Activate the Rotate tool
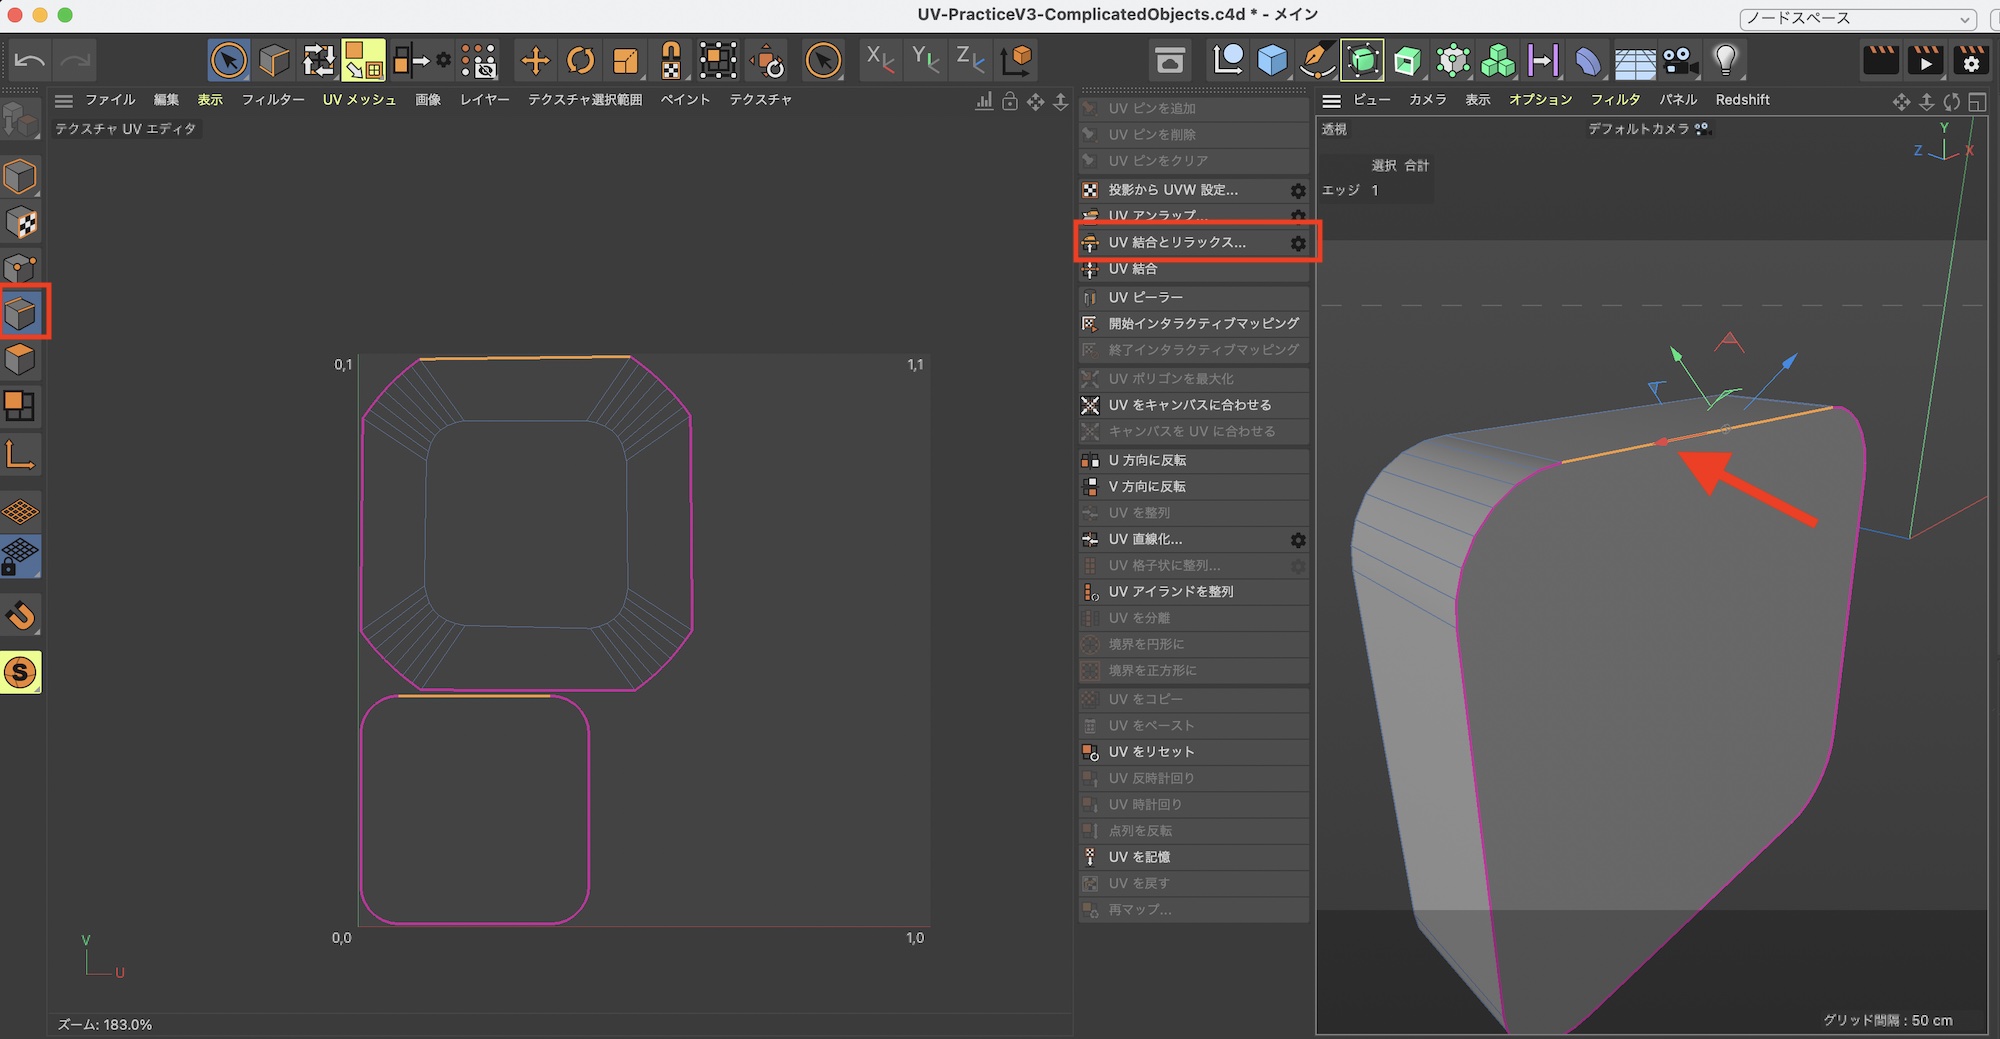Image resolution: width=2000 pixels, height=1039 pixels. pos(580,61)
